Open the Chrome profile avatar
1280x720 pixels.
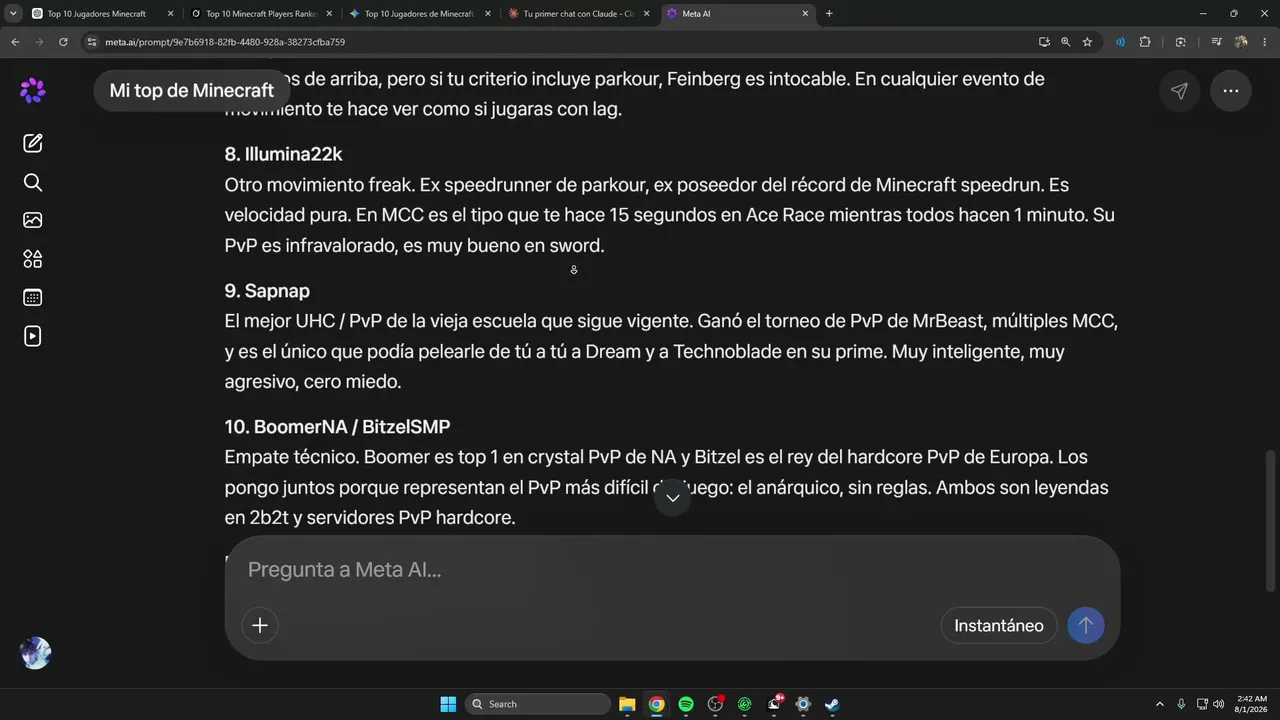(x=1241, y=42)
